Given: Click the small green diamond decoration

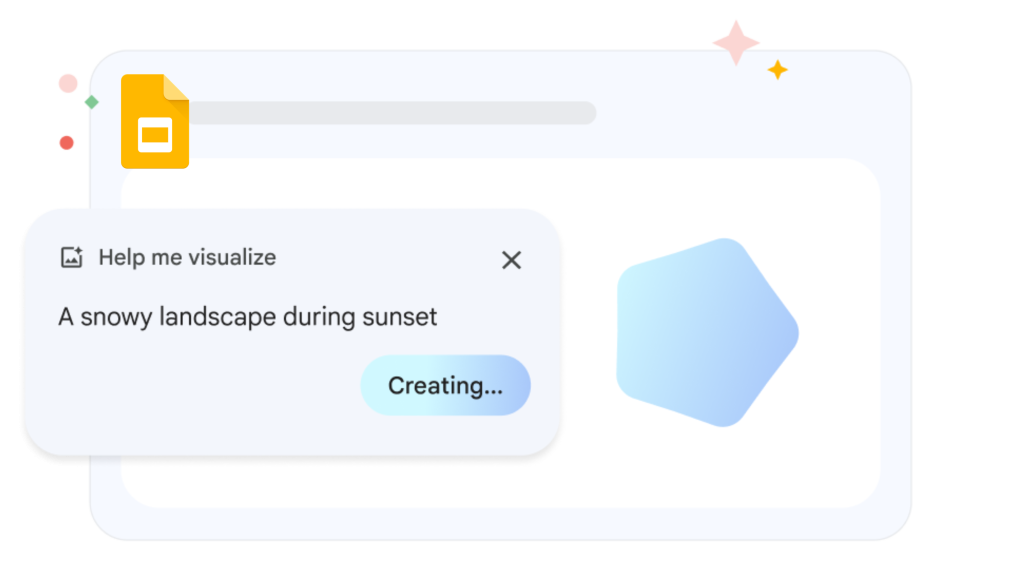Looking at the screenshot, I should point(91,102).
